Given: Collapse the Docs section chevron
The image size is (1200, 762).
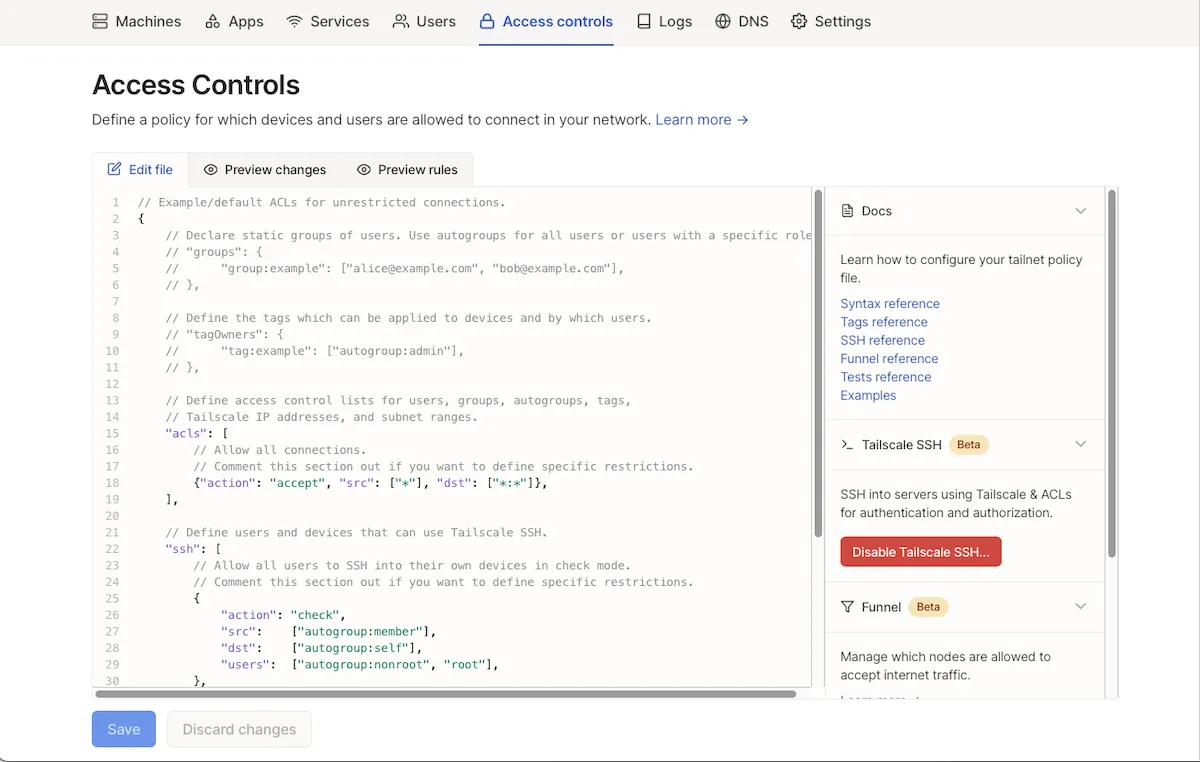Looking at the screenshot, I should [x=1080, y=211].
